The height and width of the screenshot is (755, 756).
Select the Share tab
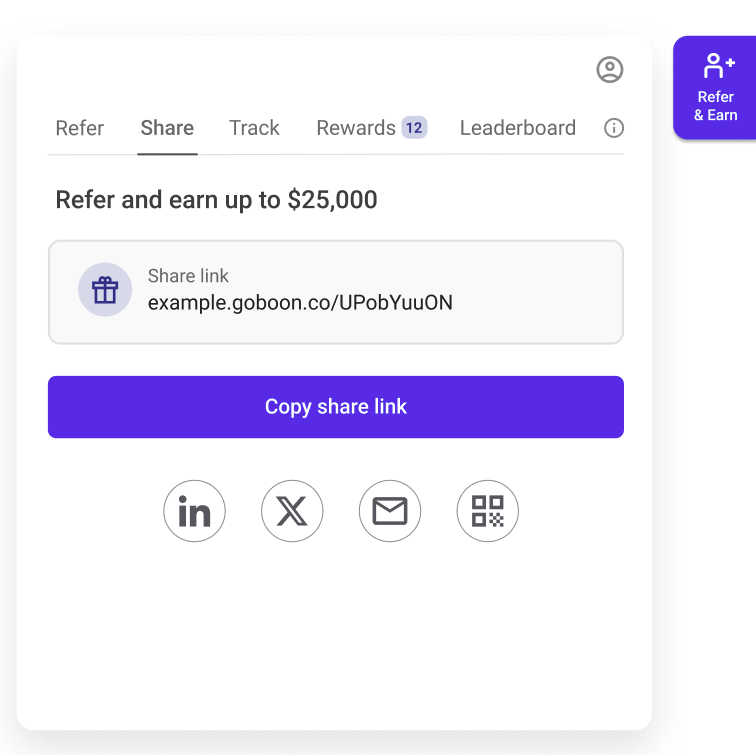click(x=167, y=128)
